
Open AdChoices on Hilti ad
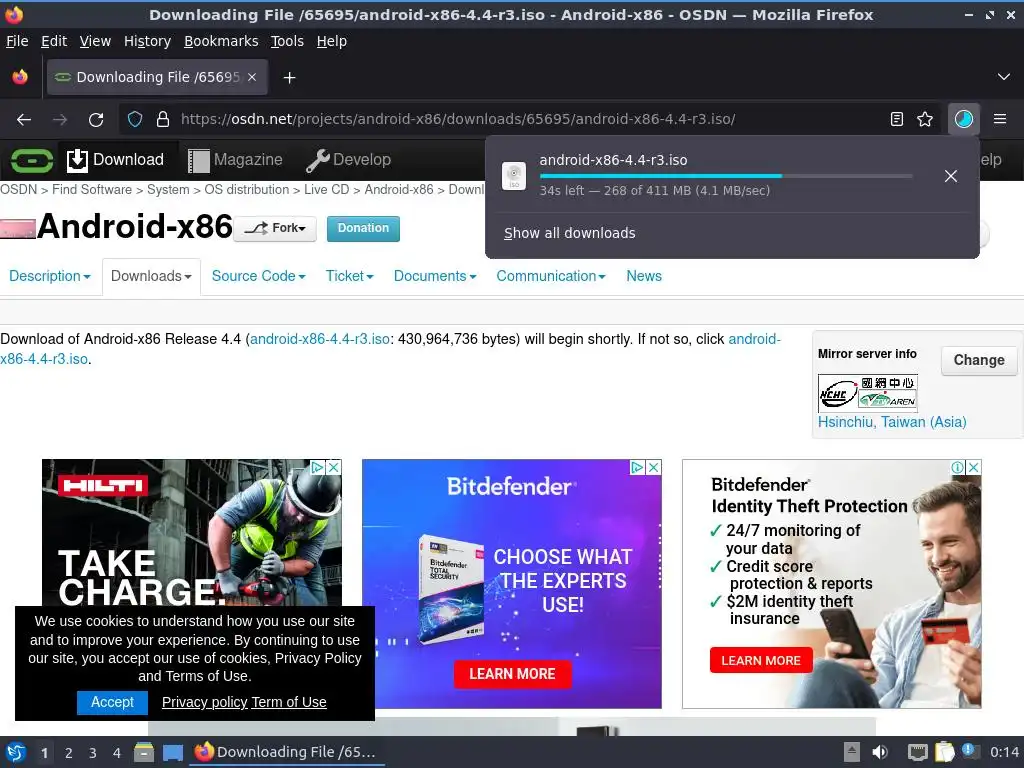point(317,467)
